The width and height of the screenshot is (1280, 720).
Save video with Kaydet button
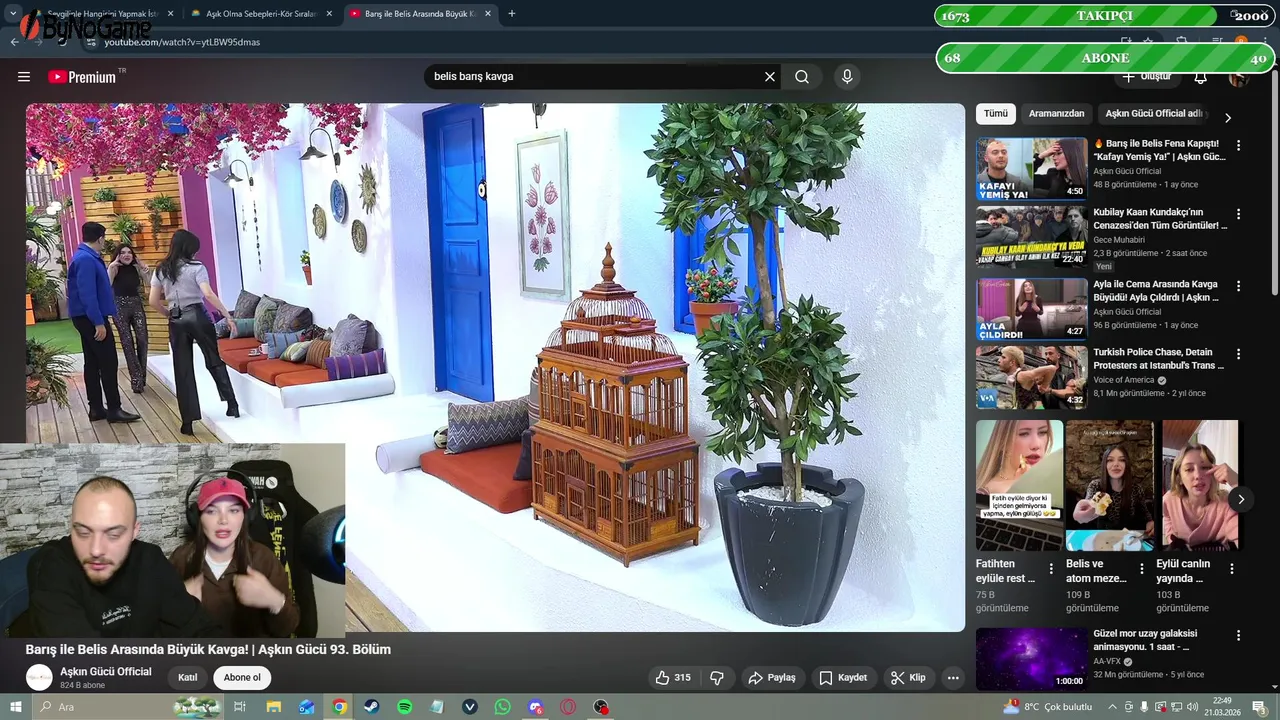(x=843, y=678)
